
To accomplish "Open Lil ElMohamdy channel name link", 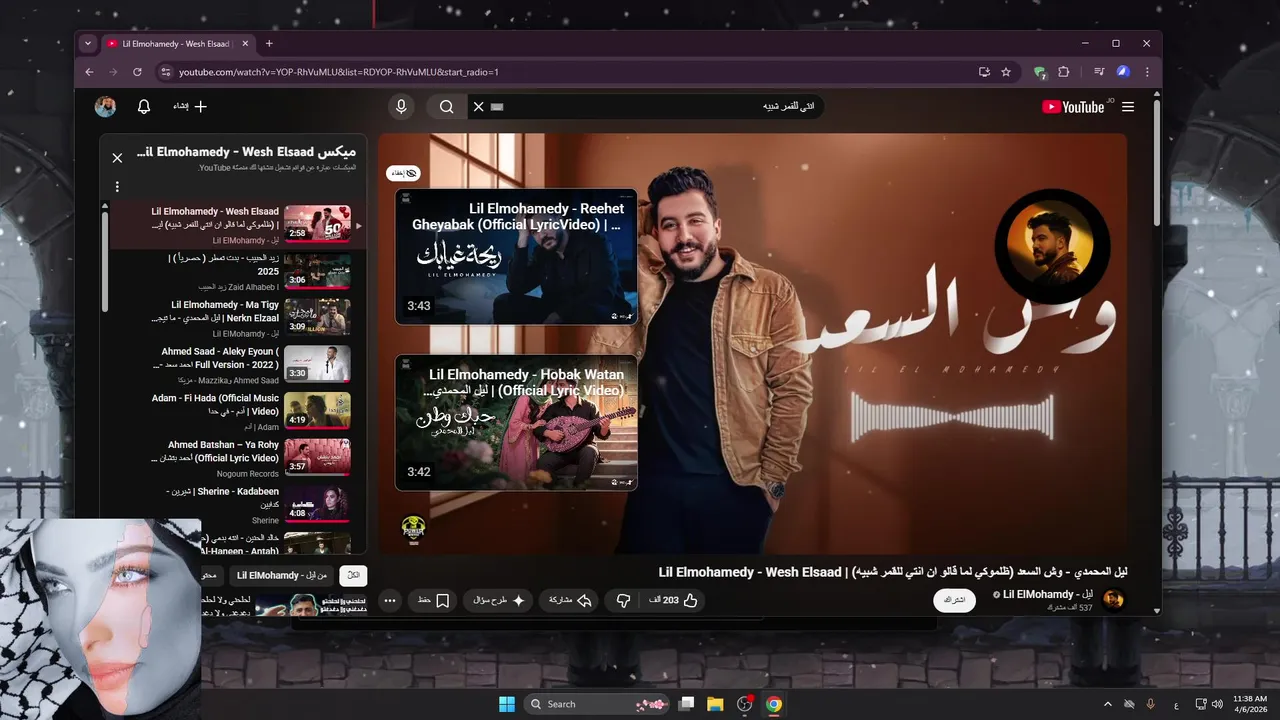I will pyautogui.click(x=1046, y=594).
